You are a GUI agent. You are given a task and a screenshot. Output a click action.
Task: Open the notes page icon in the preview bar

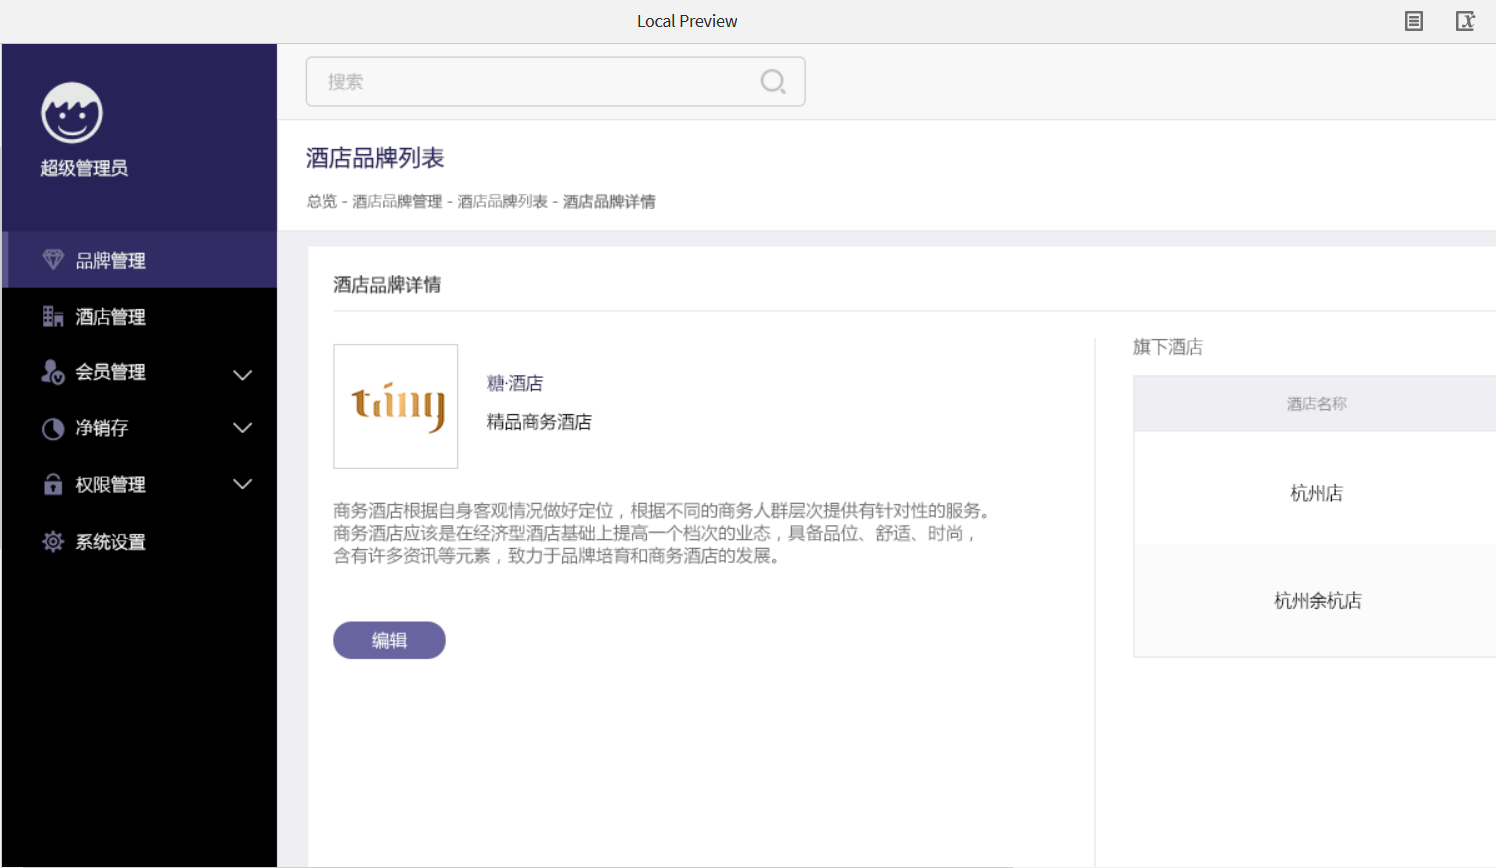point(1414,21)
